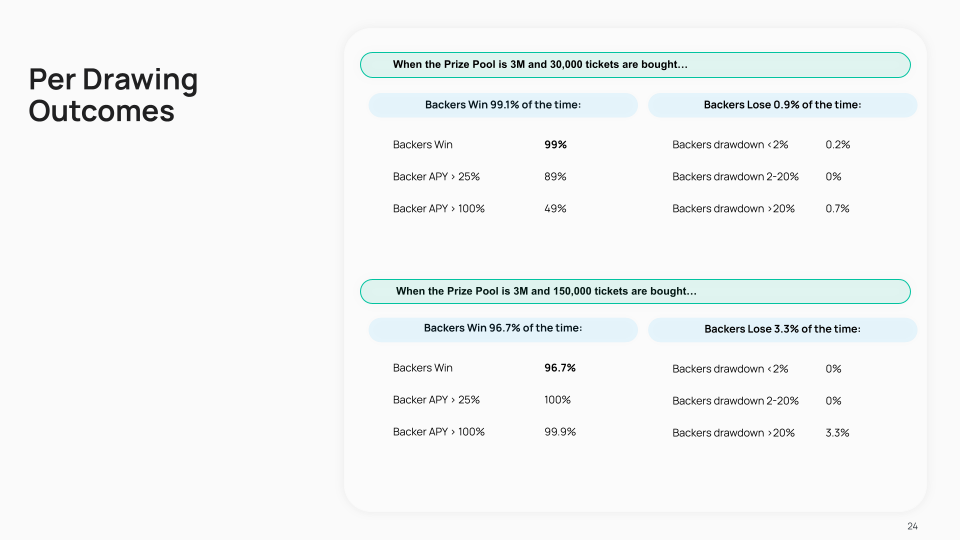Click the bold 96.7% Backers Win value
960x540 pixels.
click(560, 368)
